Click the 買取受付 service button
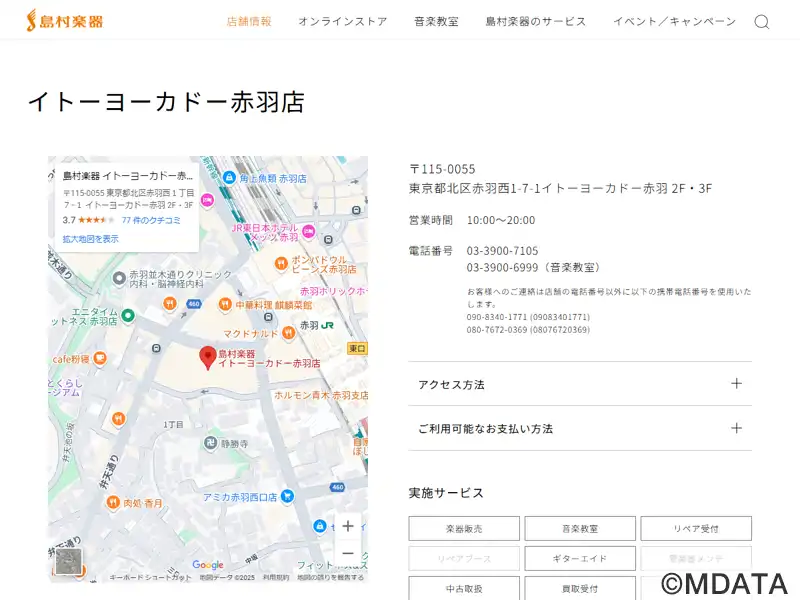Screen dimensions: 800x600 click(580, 588)
